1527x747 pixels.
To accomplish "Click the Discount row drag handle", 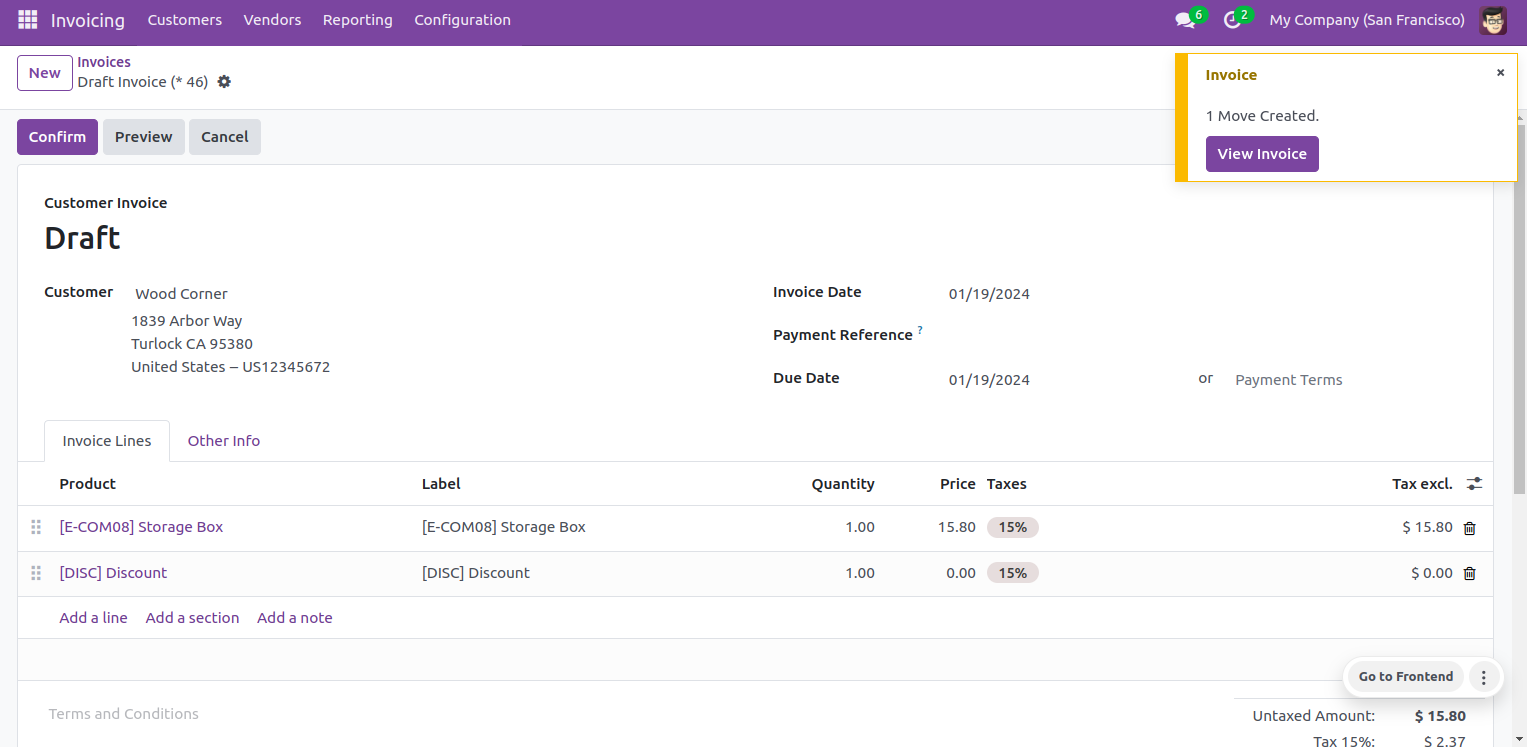I will click(36, 573).
